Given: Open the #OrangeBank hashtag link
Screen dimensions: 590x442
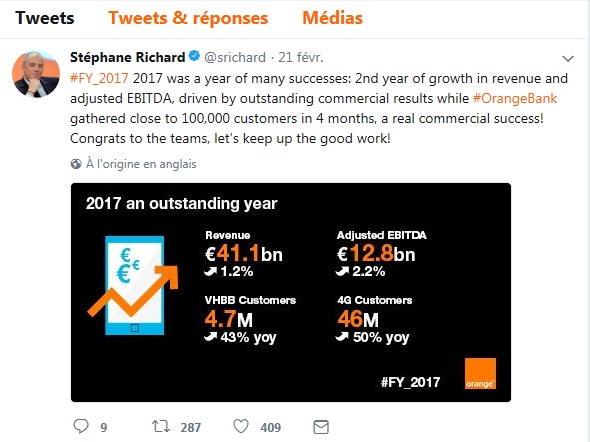Looking at the screenshot, I should pos(515,98).
